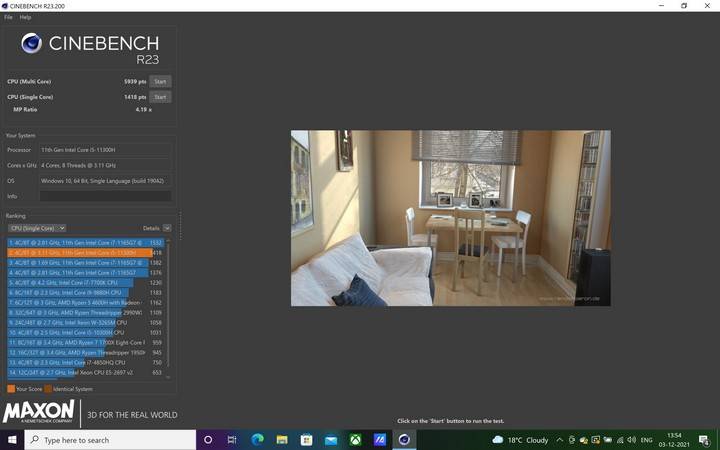Open Cinebench from the taskbar
This screenshot has height=450, width=720.
click(x=404, y=439)
